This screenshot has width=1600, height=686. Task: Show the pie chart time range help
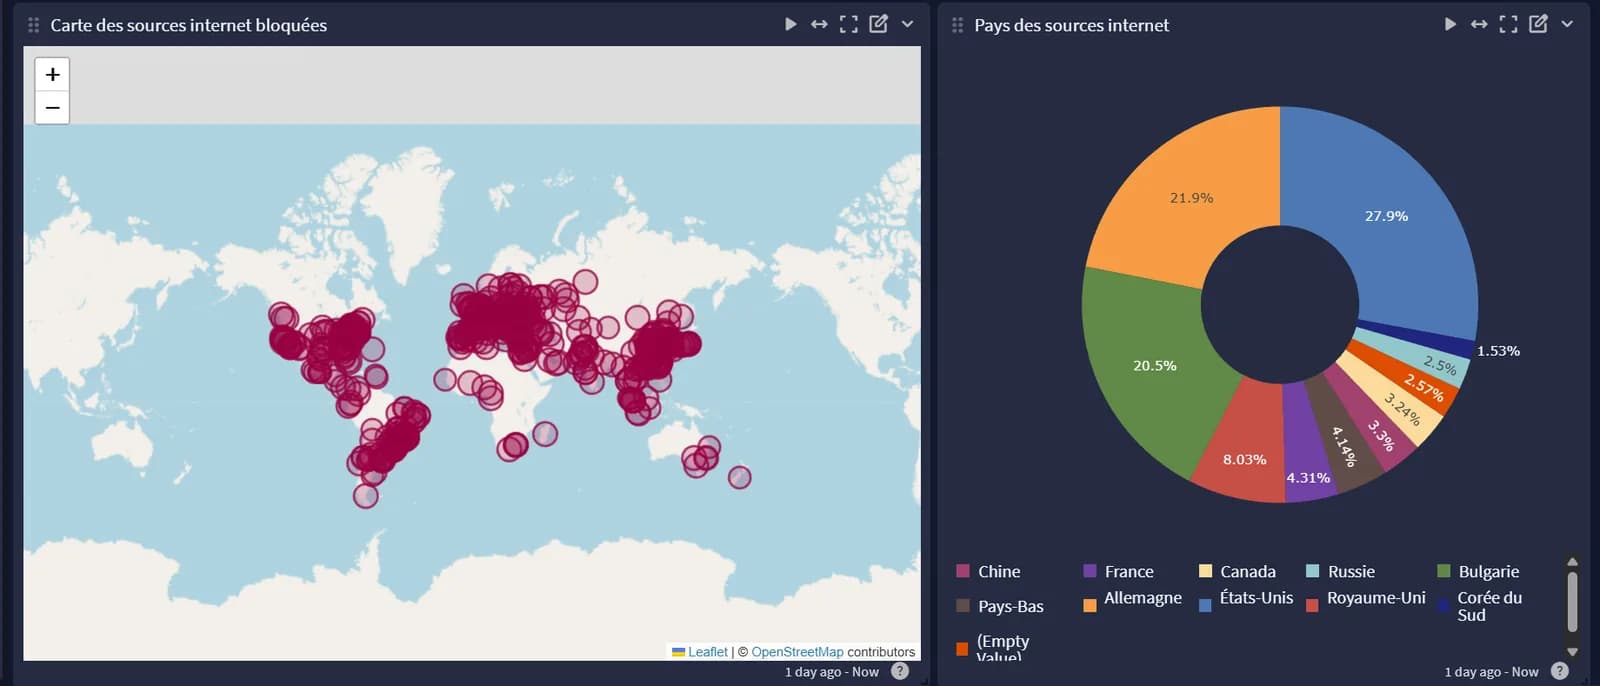pyautogui.click(x=1560, y=672)
